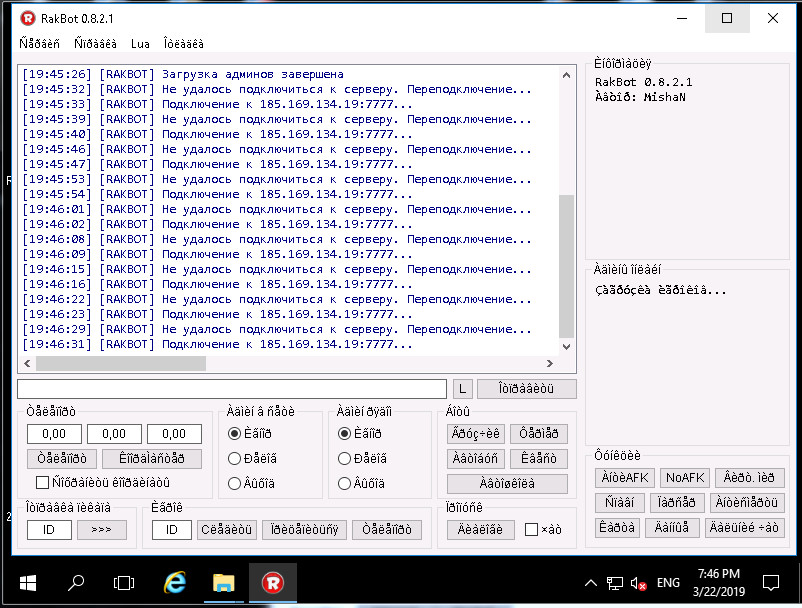Click log horizontal scroll right arrow
Image resolution: width=802 pixels, height=608 pixels.
(550, 364)
